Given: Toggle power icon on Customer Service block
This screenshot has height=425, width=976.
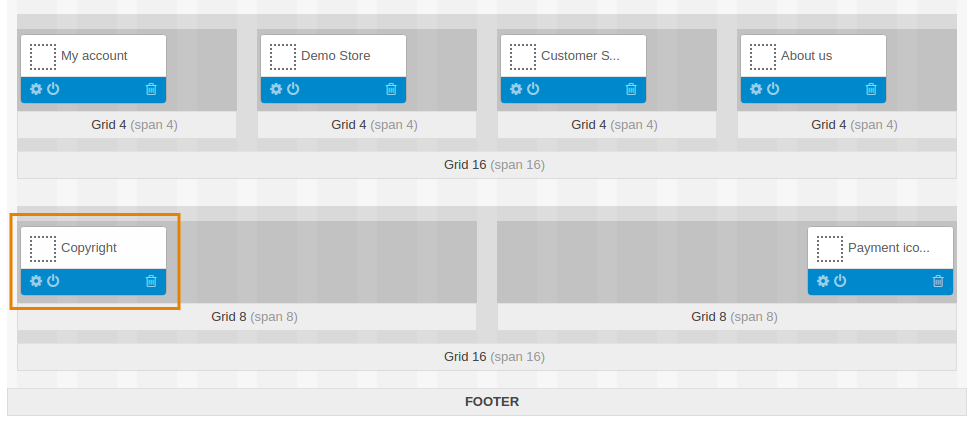Looking at the screenshot, I should 533,89.
